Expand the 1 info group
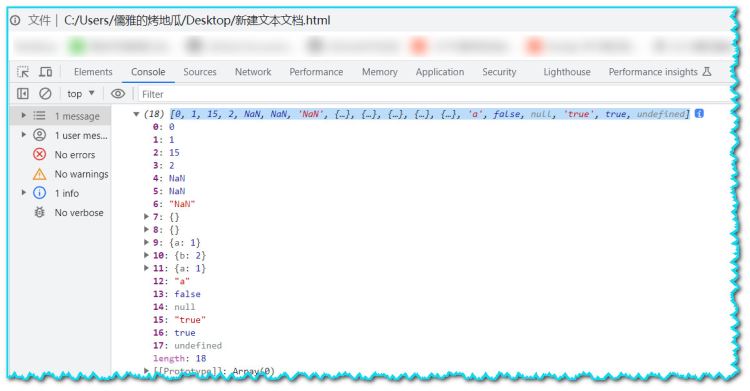Screen dimensions: 750x391 23,192
